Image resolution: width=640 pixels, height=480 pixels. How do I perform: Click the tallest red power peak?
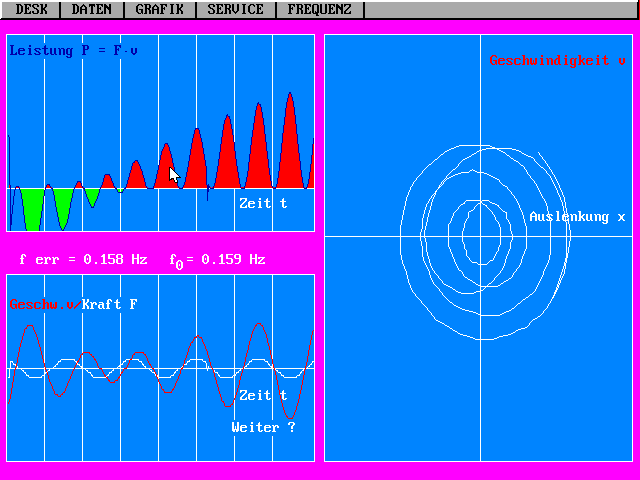(x=291, y=150)
